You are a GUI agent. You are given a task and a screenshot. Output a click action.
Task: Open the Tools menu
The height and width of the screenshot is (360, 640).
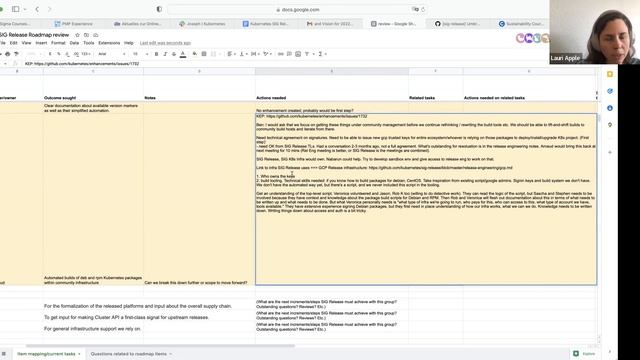click(89, 43)
